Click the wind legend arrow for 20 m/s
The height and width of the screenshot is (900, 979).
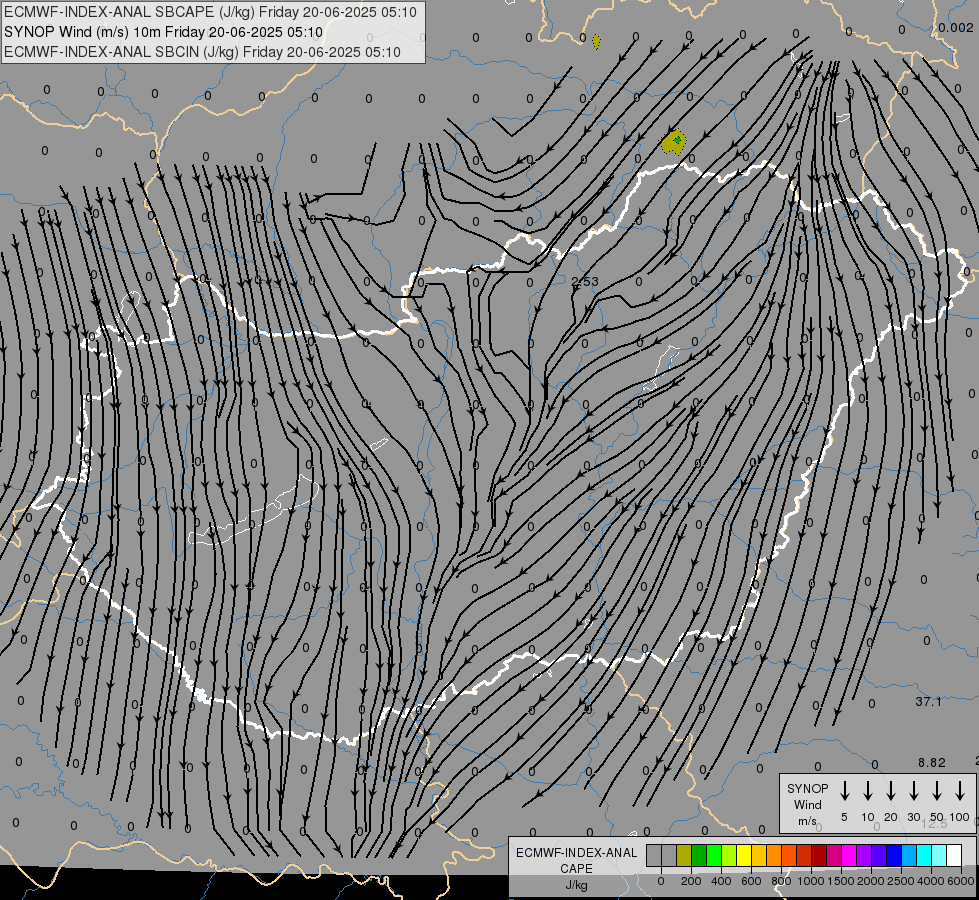(890, 791)
